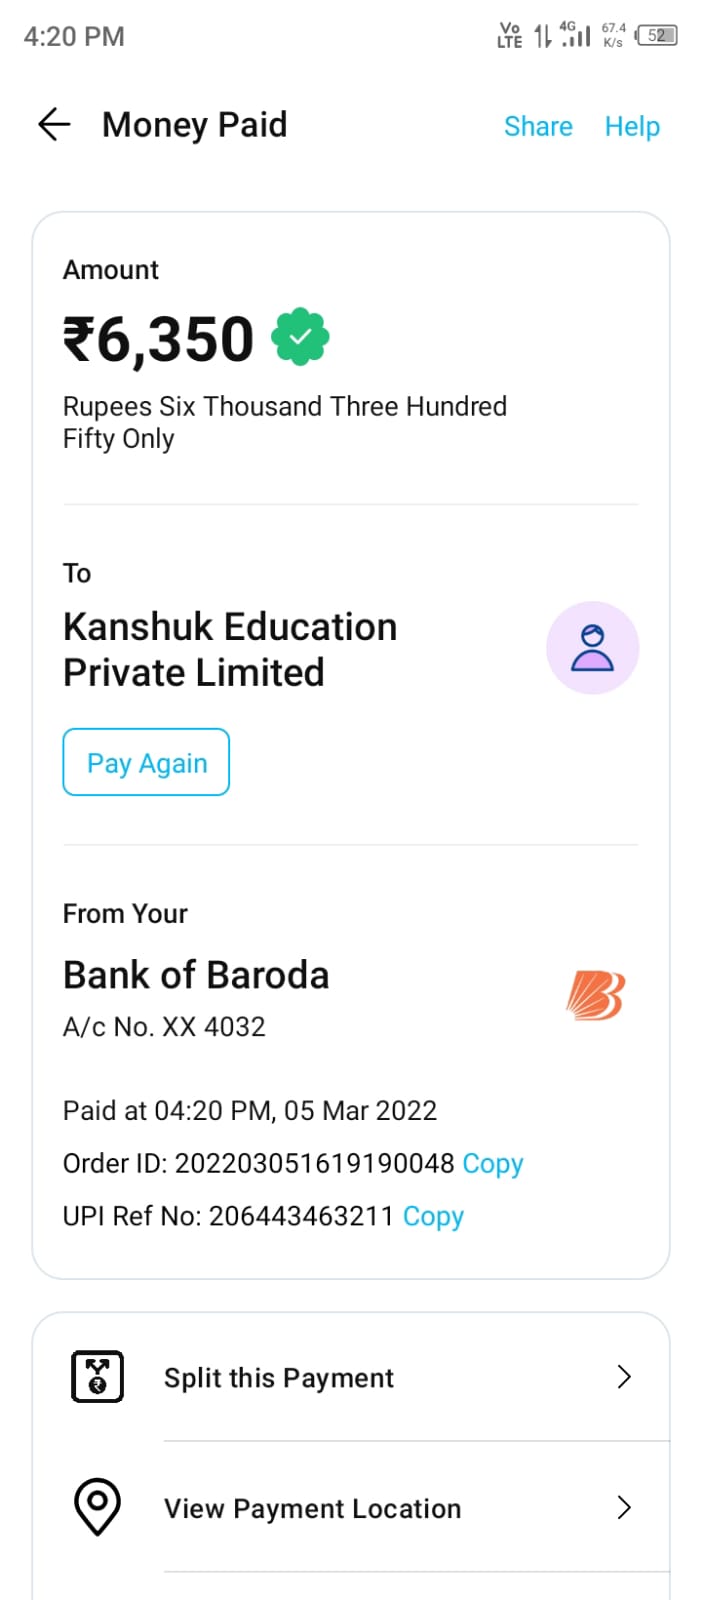
Task: Tap the ₹6,350 amount text
Action: pos(159,339)
